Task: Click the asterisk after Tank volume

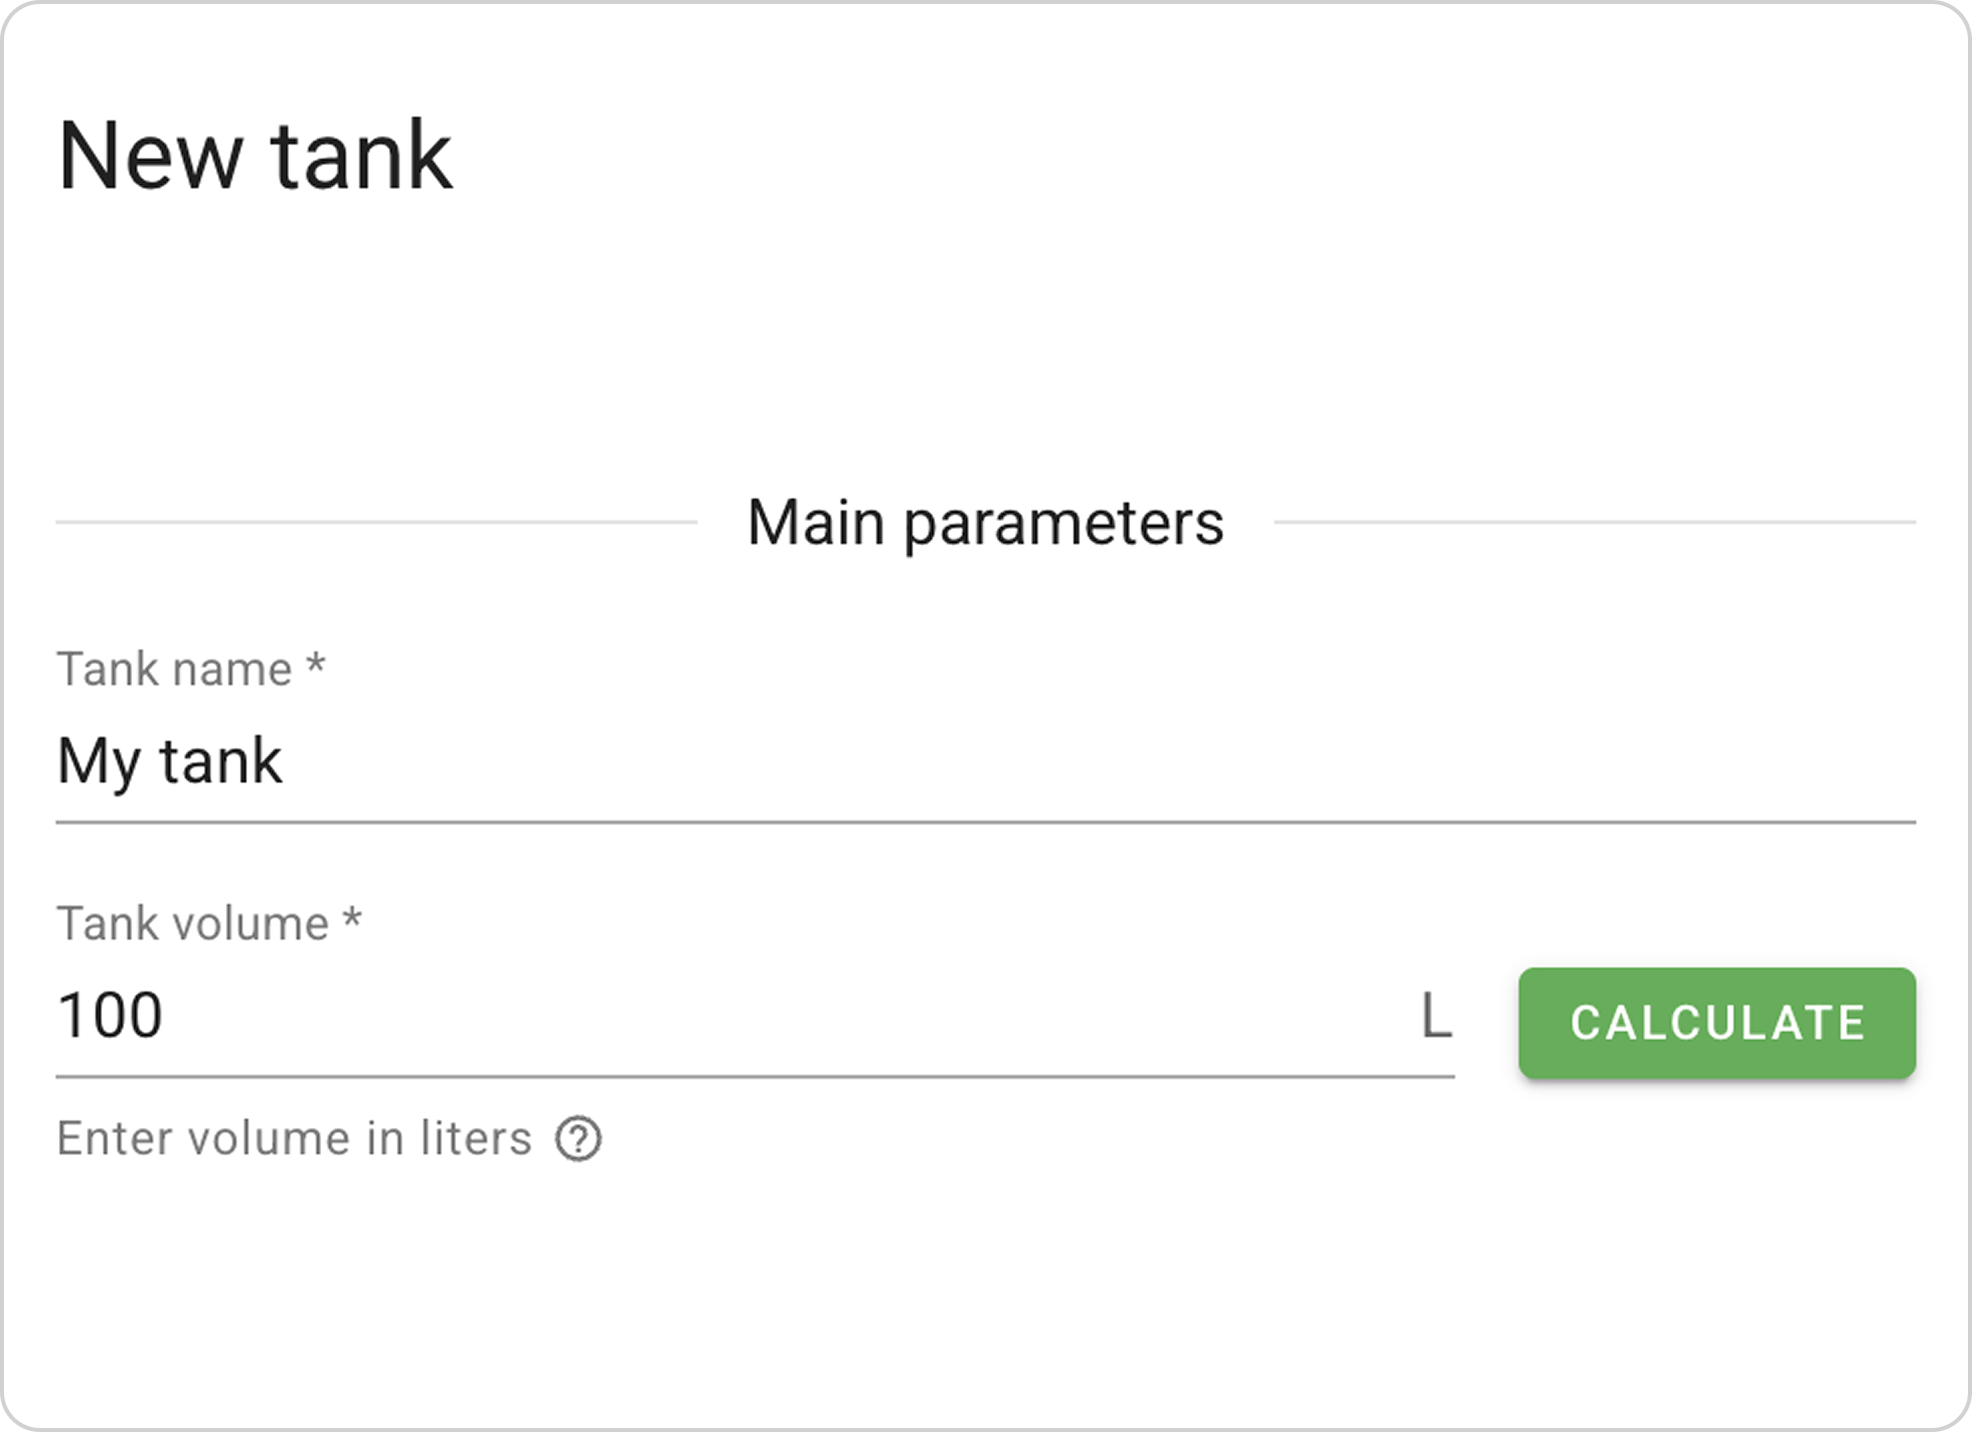Action: pos(352,920)
